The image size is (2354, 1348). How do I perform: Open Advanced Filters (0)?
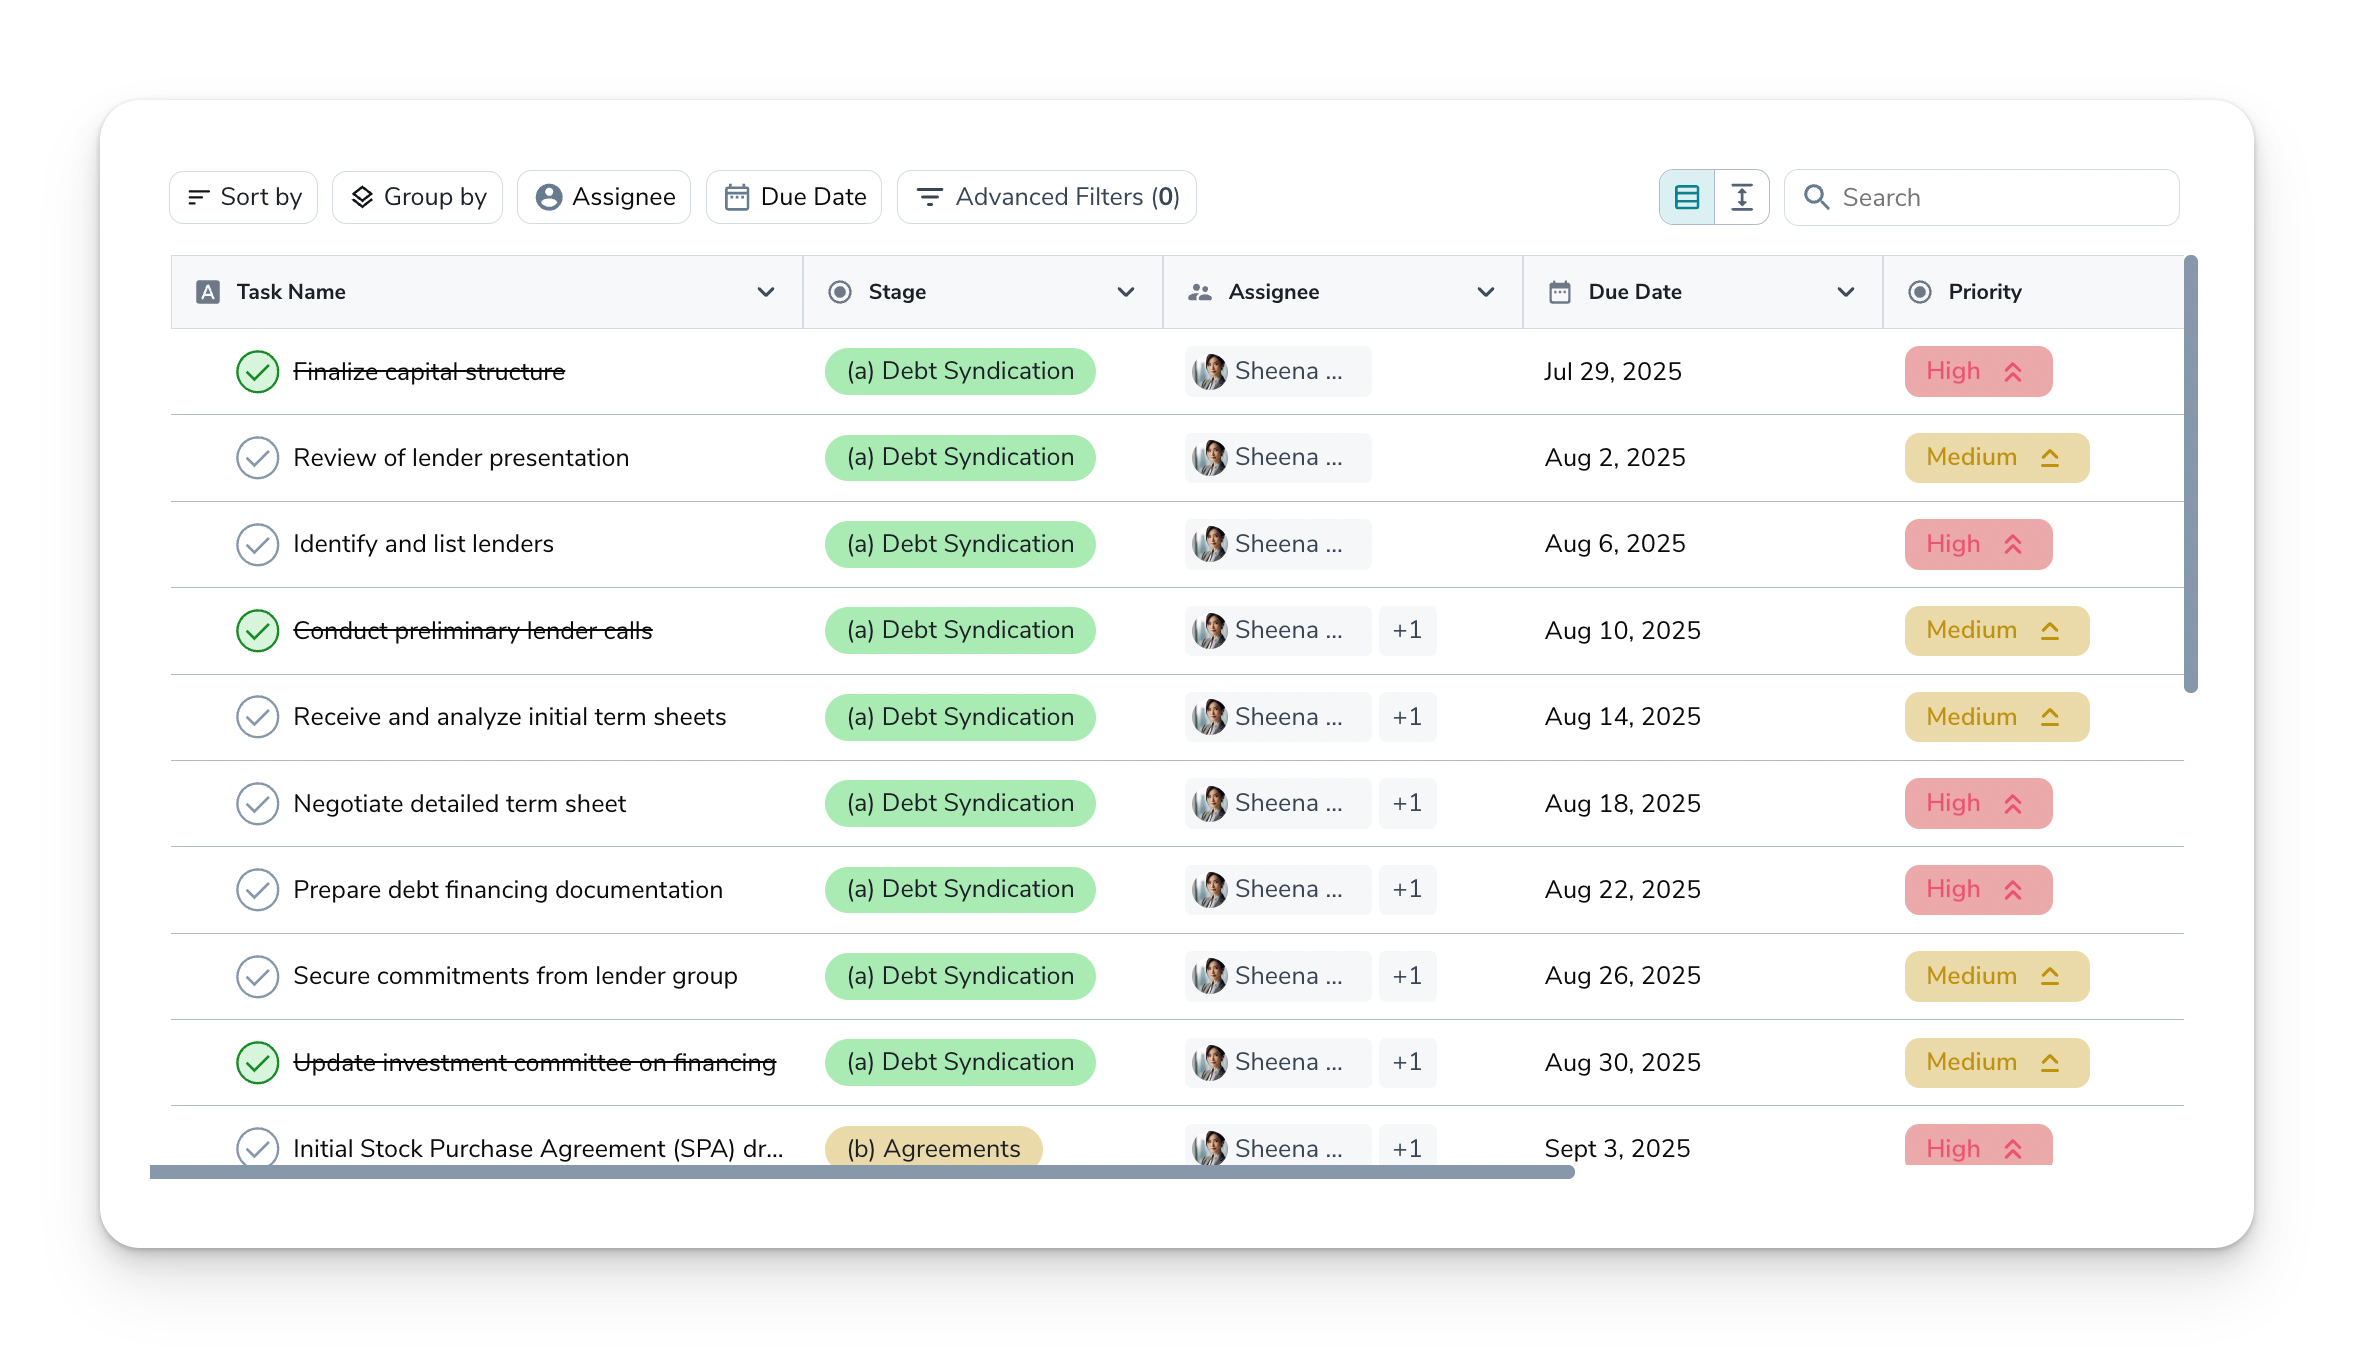pos(1047,197)
